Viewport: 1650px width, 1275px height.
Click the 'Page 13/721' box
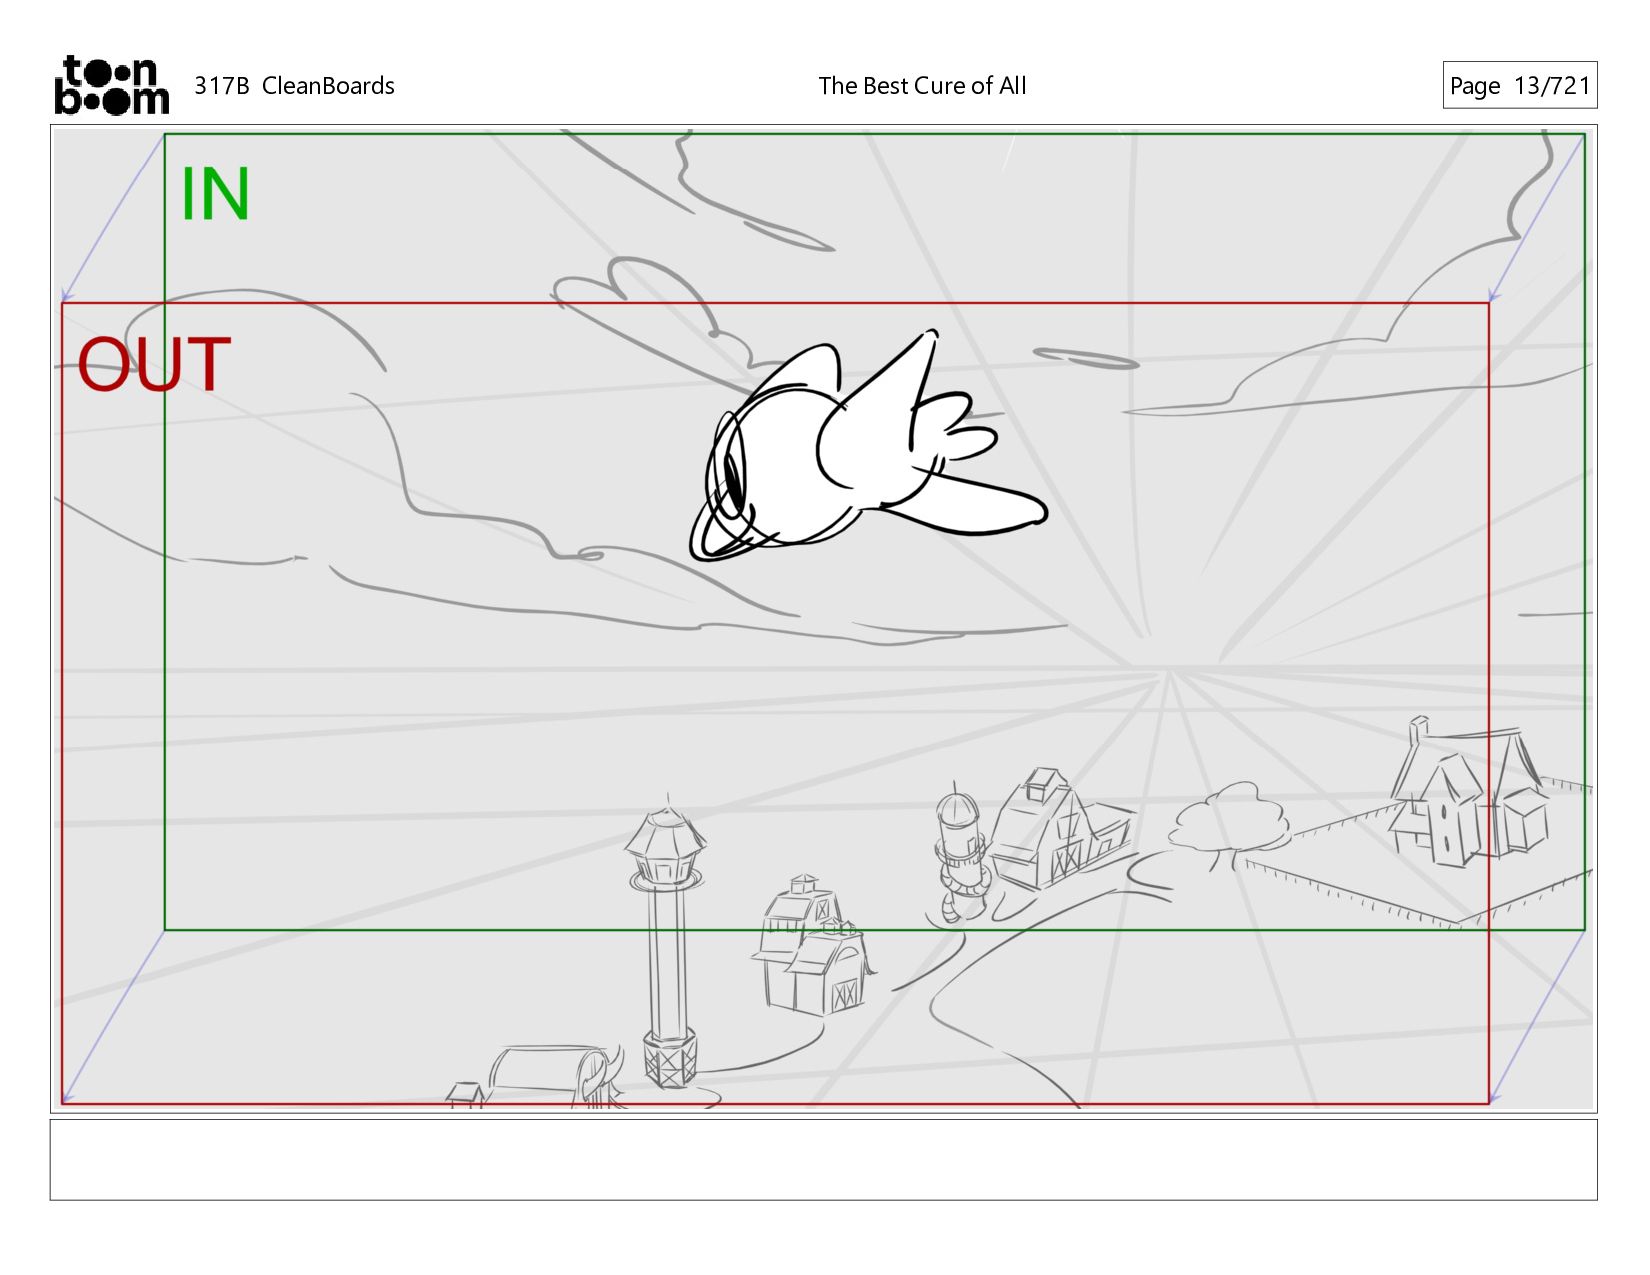click(x=1519, y=85)
